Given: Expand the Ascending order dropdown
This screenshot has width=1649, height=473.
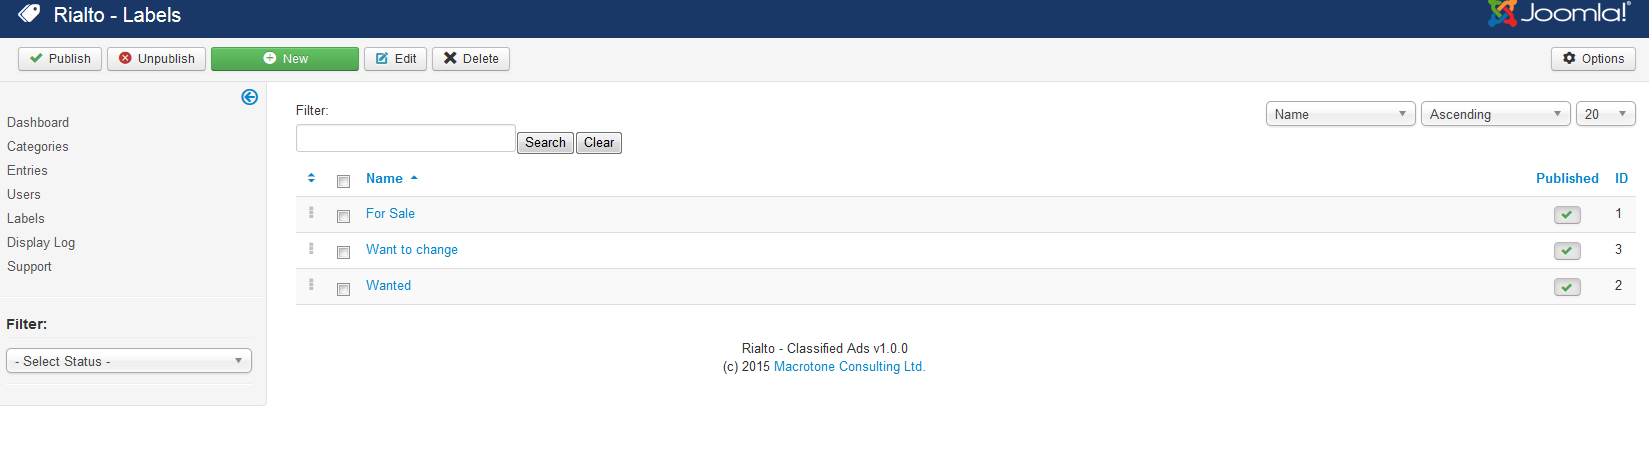Looking at the screenshot, I should [1494, 114].
